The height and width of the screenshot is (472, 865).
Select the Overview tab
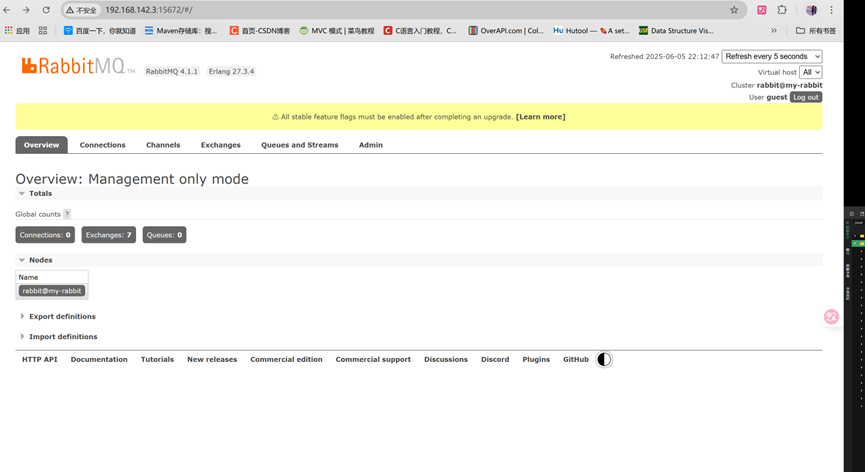tap(41, 145)
